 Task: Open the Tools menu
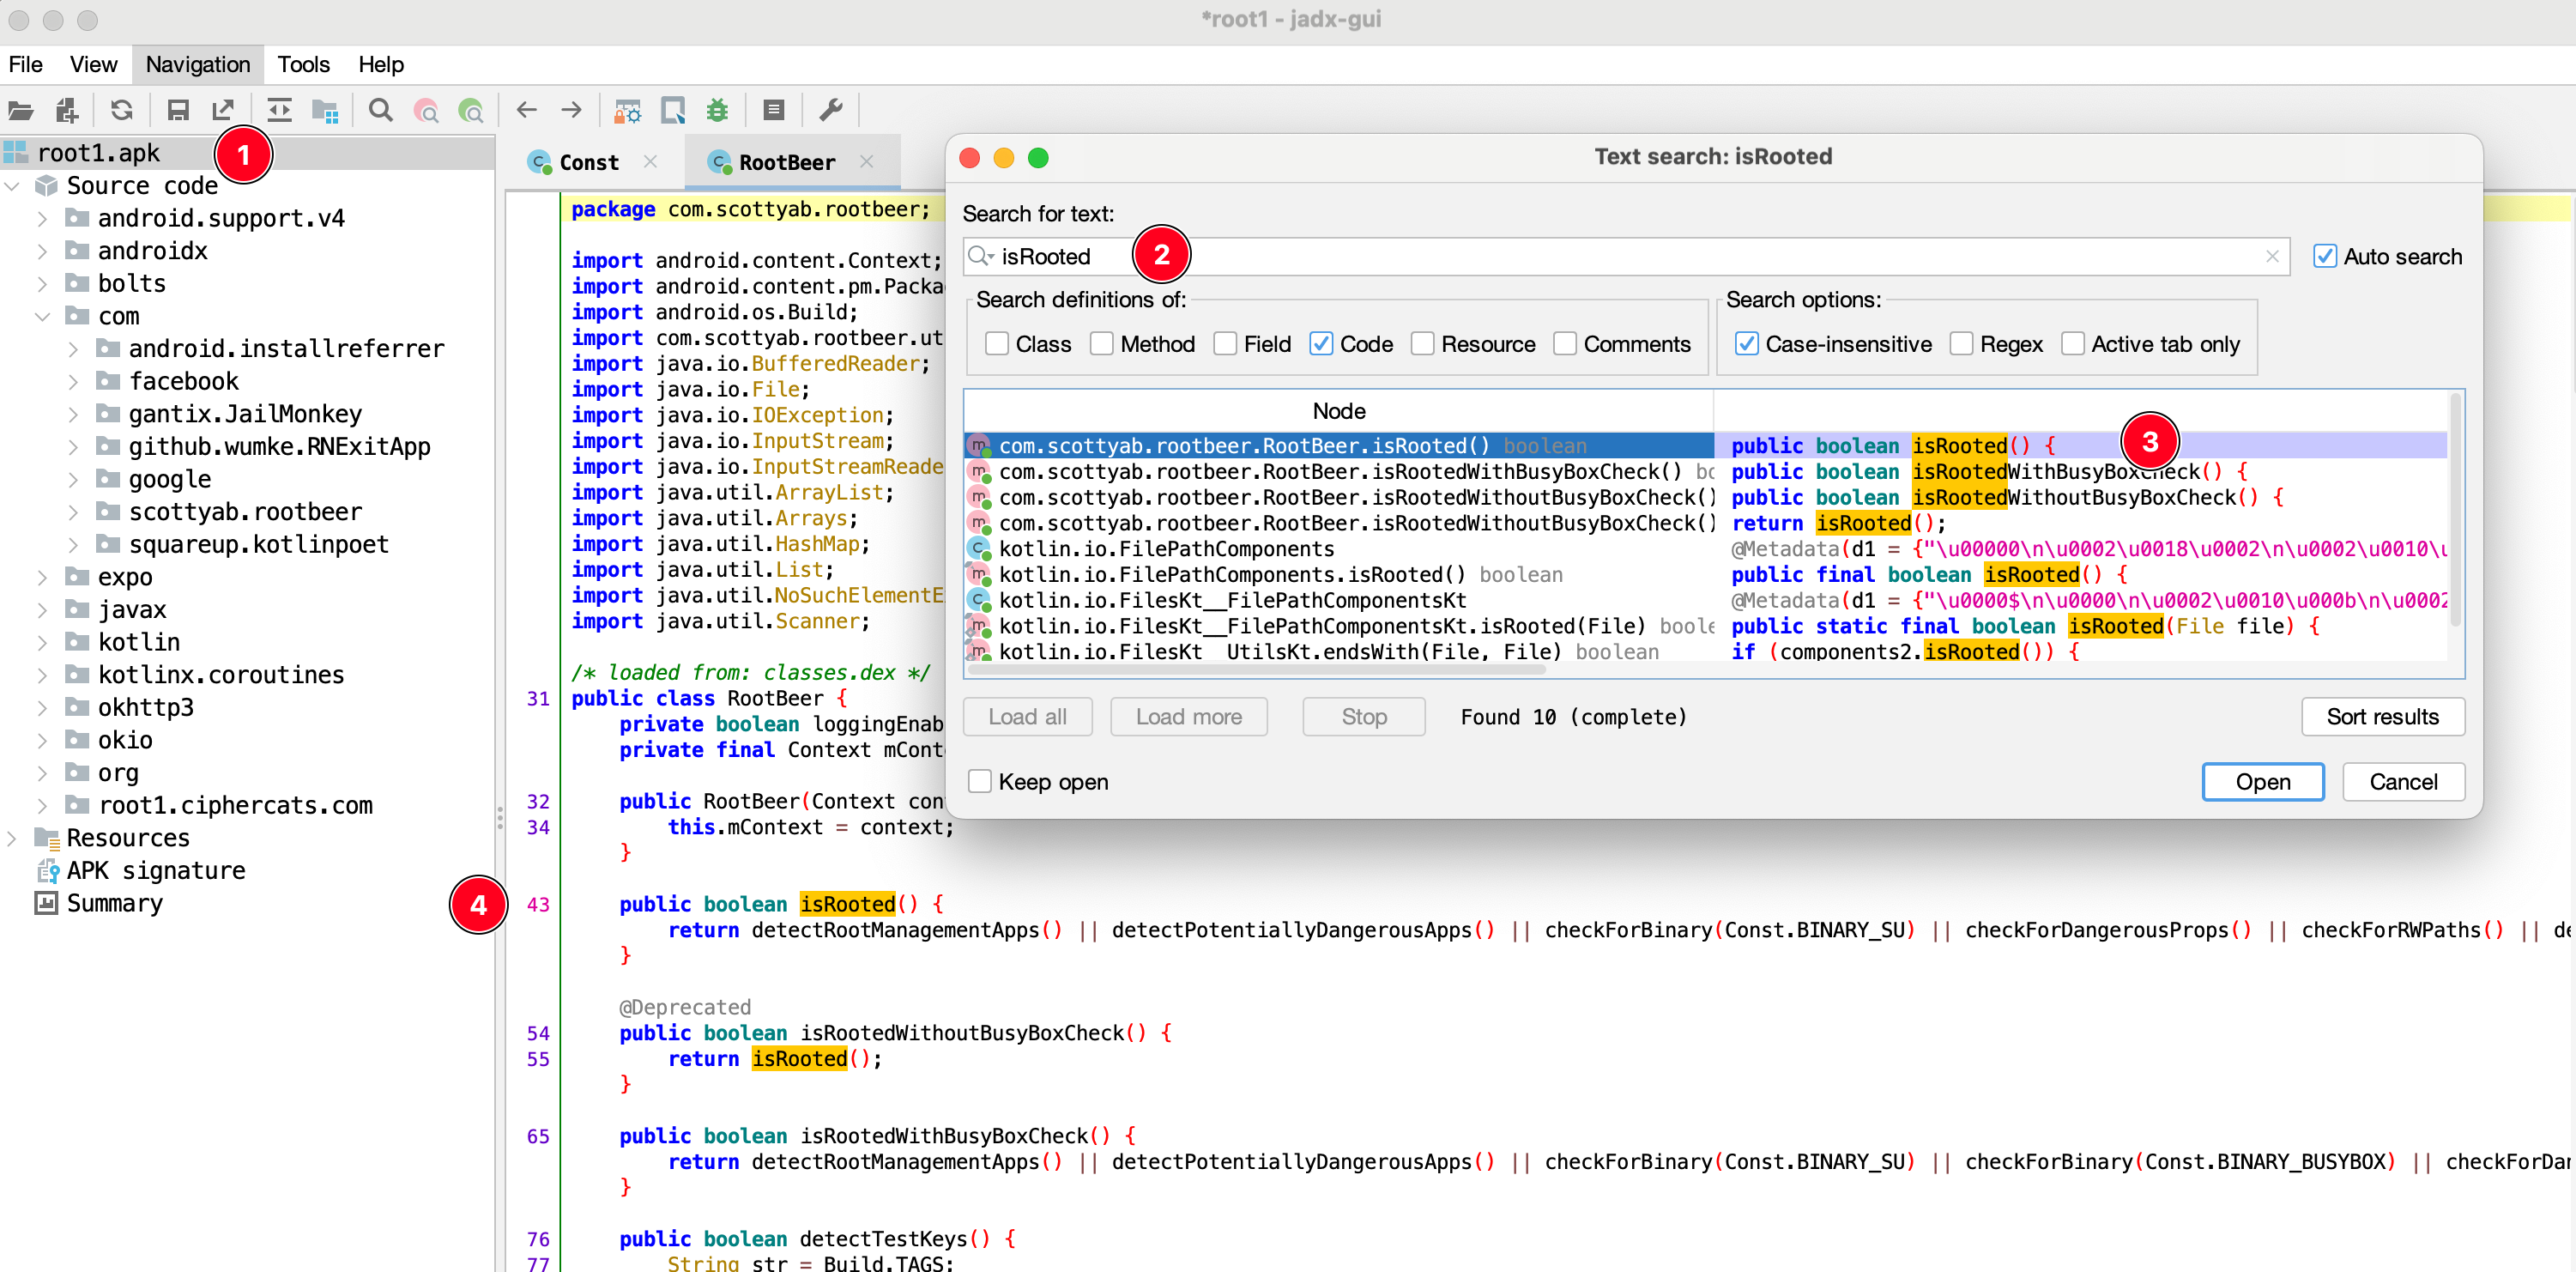point(302,64)
